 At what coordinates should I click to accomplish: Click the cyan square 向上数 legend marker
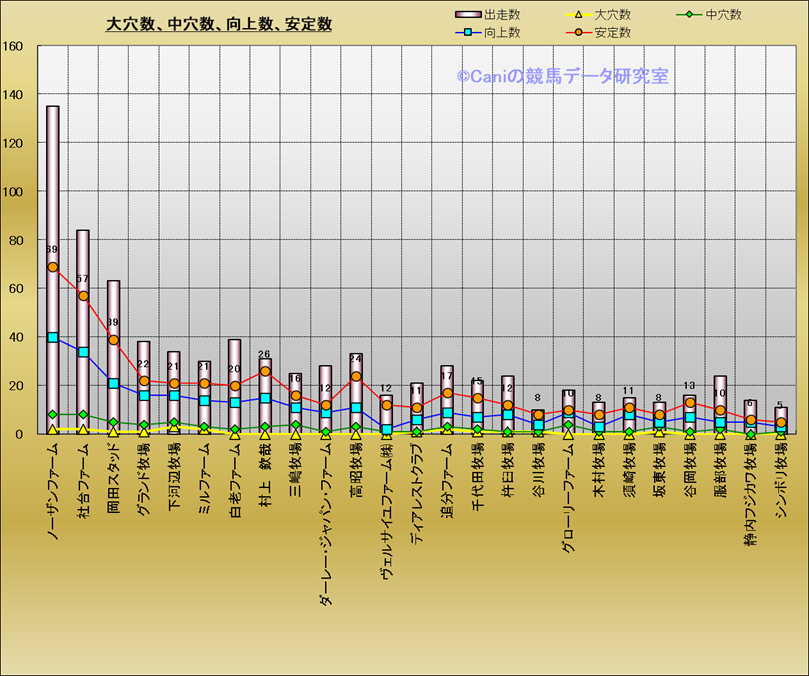click(468, 33)
